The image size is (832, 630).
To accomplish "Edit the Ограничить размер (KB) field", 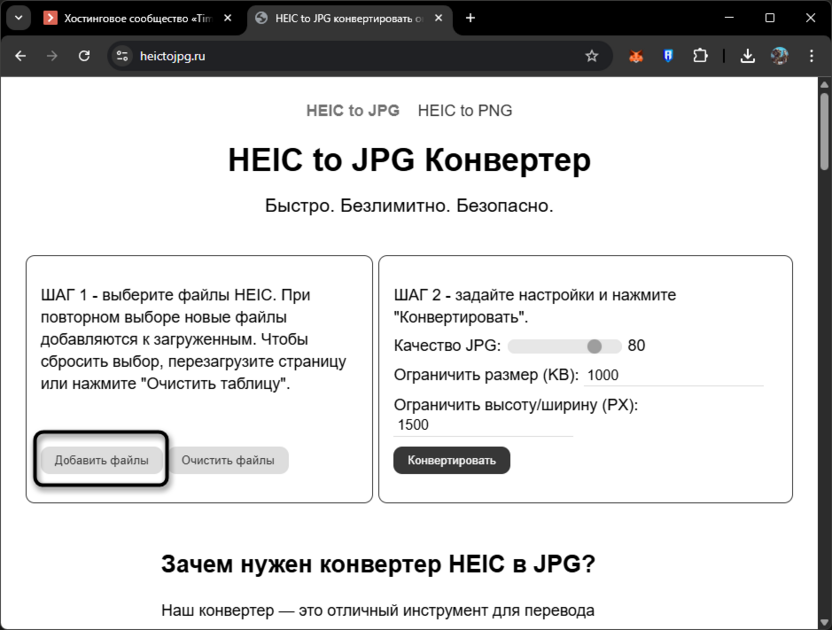I will (674, 375).
